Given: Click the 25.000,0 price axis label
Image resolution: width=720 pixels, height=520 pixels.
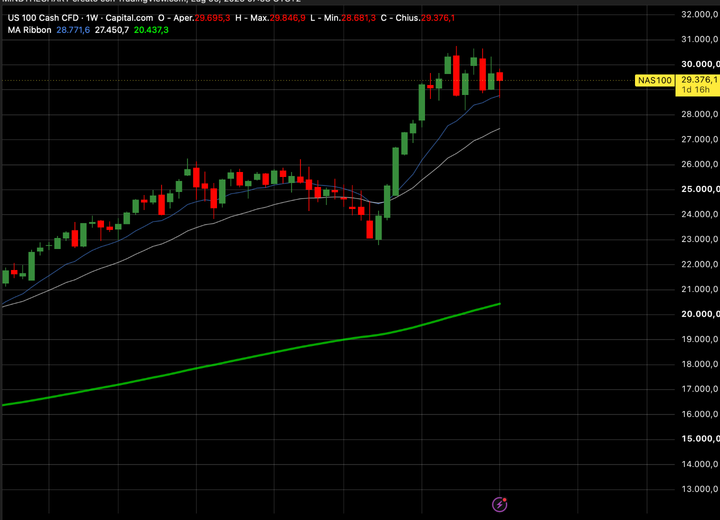Looking at the screenshot, I should [x=700, y=189].
